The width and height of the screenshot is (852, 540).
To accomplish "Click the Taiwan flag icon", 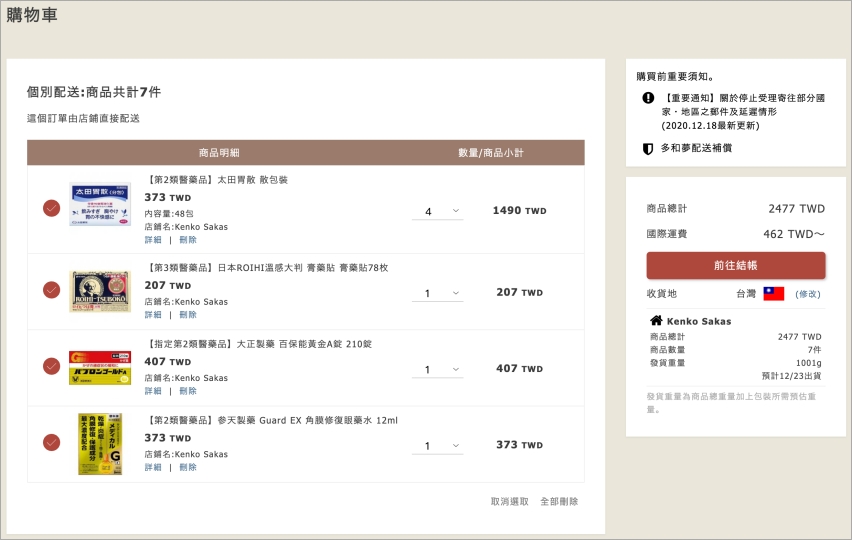I will 774,294.
